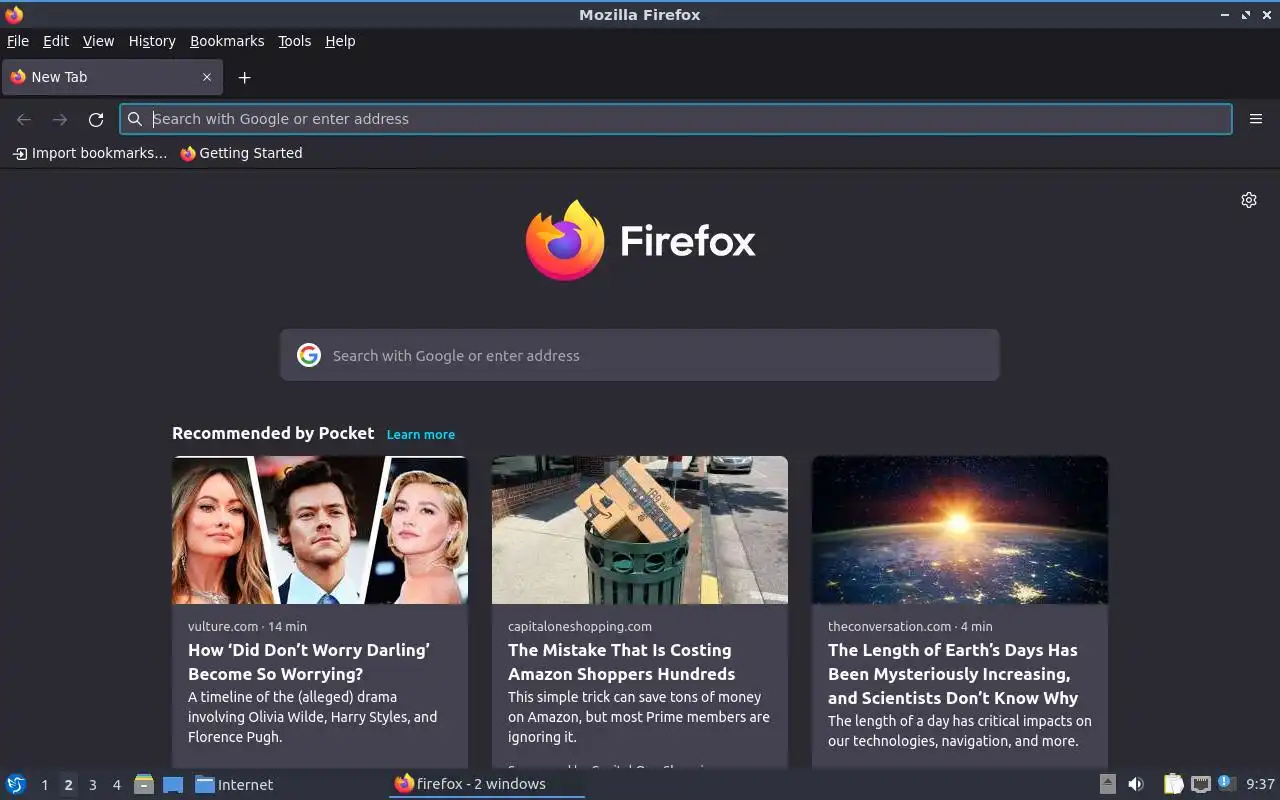The width and height of the screenshot is (1280, 800).
Task: Open the Firefox application hamburger menu
Action: pos(1256,119)
